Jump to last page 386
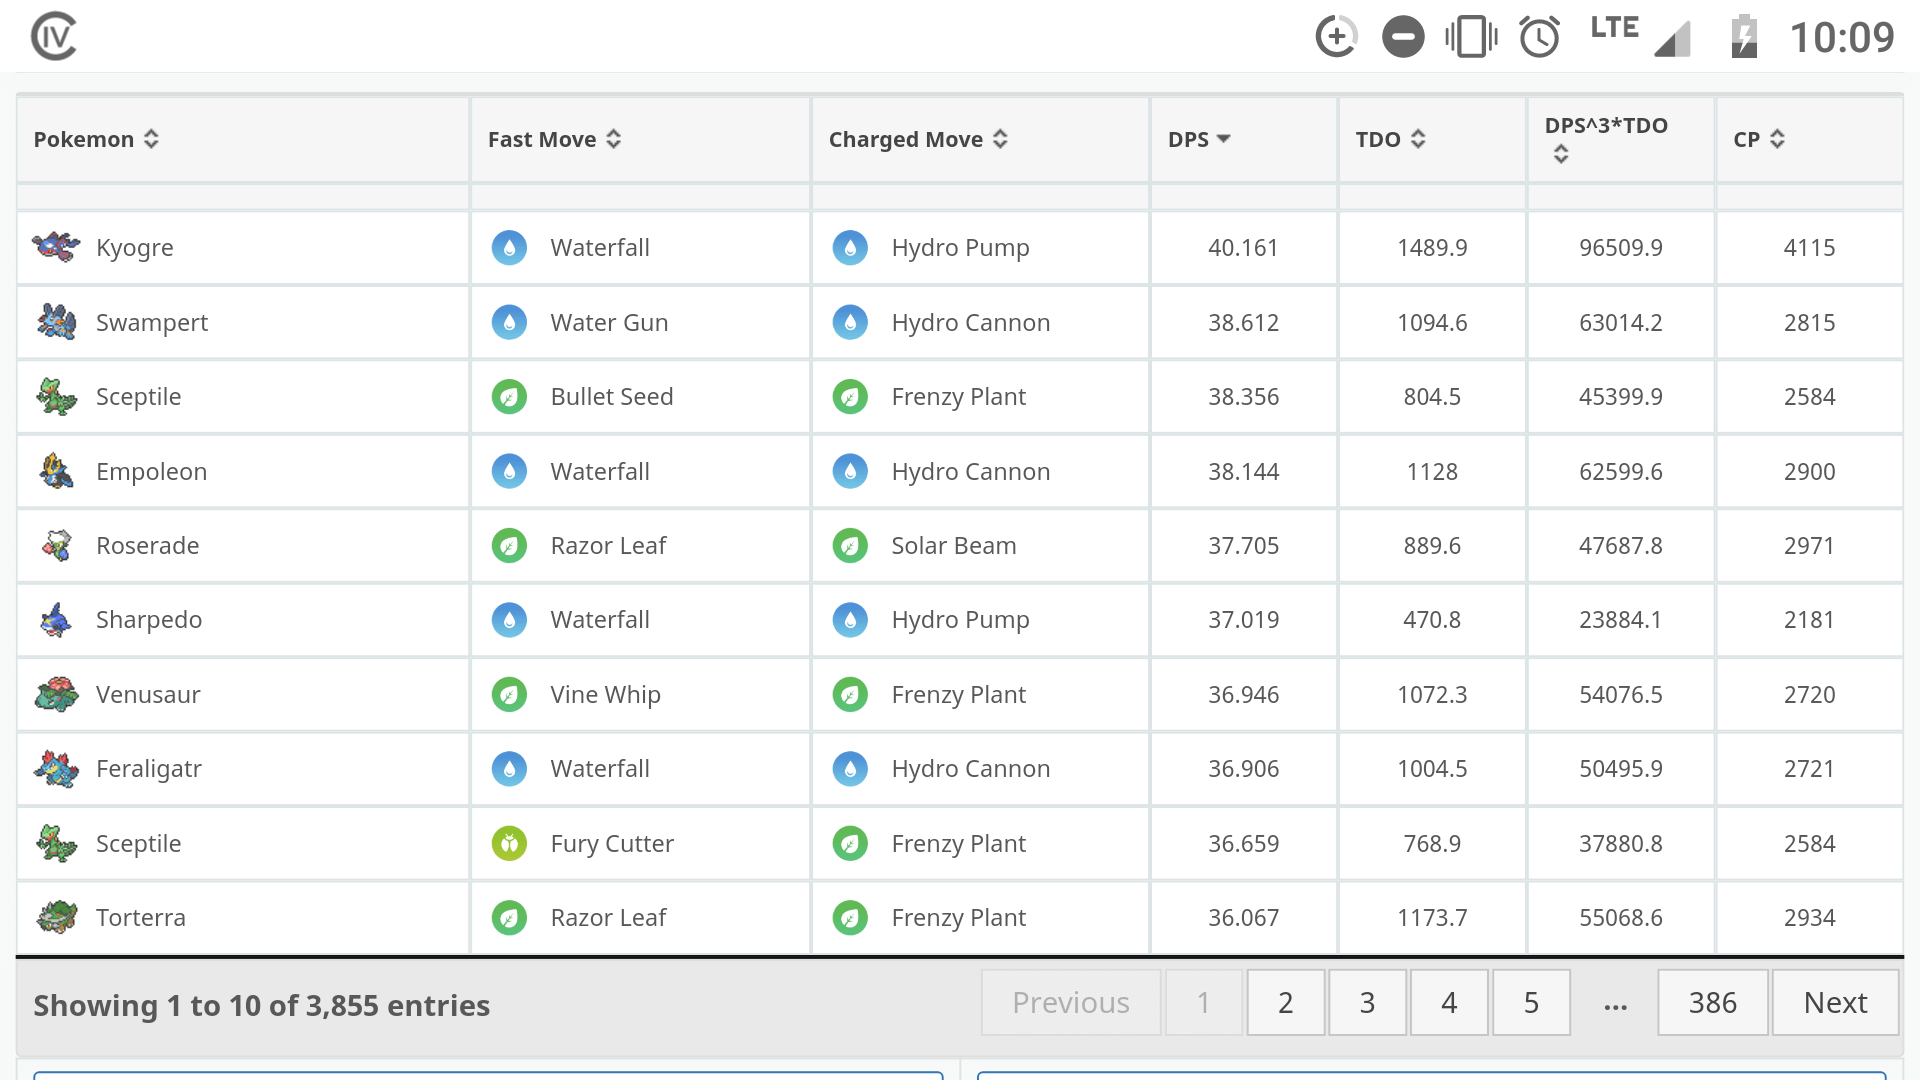The height and width of the screenshot is (1080, 1920). click(1713, 1002)
